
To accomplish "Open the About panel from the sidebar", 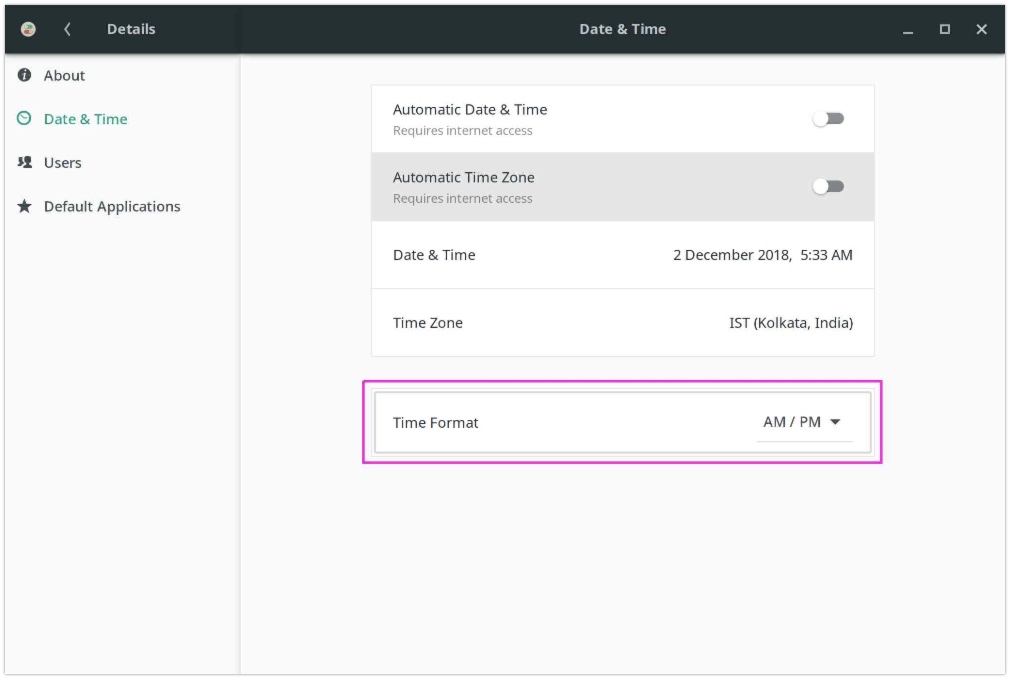I will [x=64, y=76].
